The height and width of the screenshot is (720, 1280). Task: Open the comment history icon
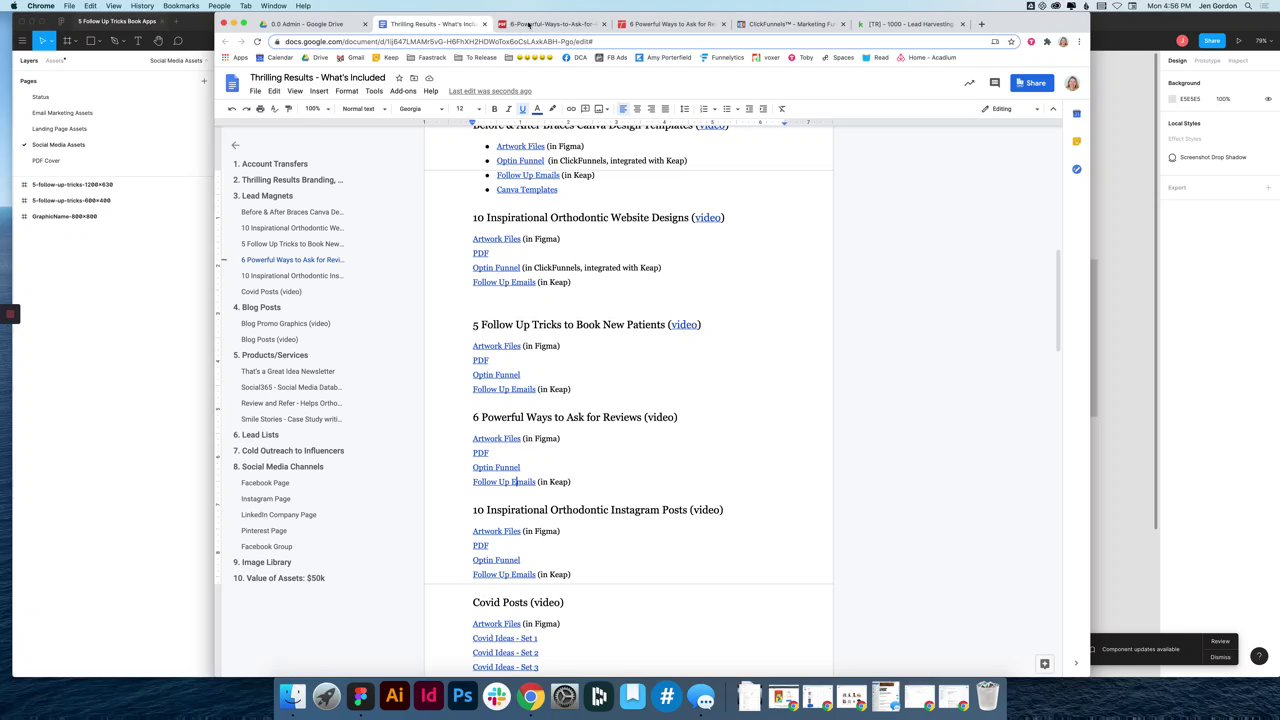coord(994,83)
